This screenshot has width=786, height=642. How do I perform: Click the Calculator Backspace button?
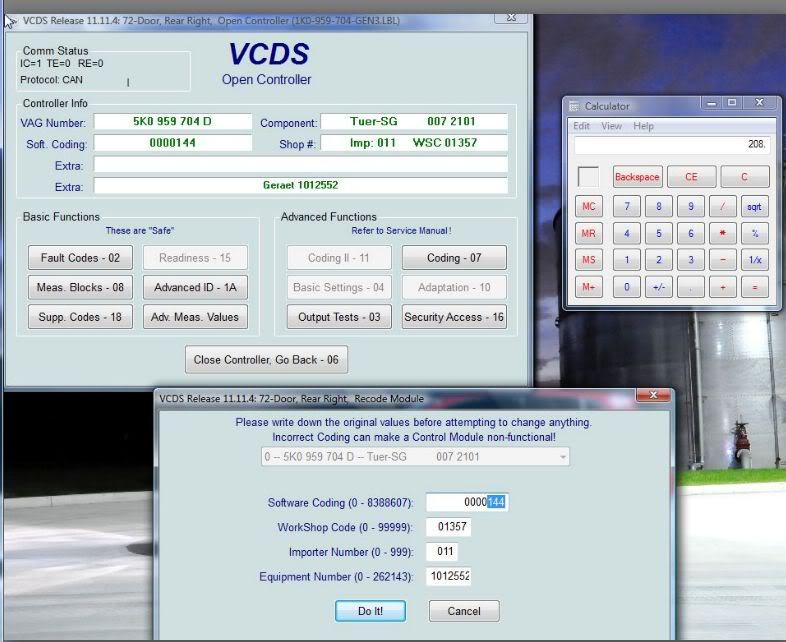coord(637,177)
